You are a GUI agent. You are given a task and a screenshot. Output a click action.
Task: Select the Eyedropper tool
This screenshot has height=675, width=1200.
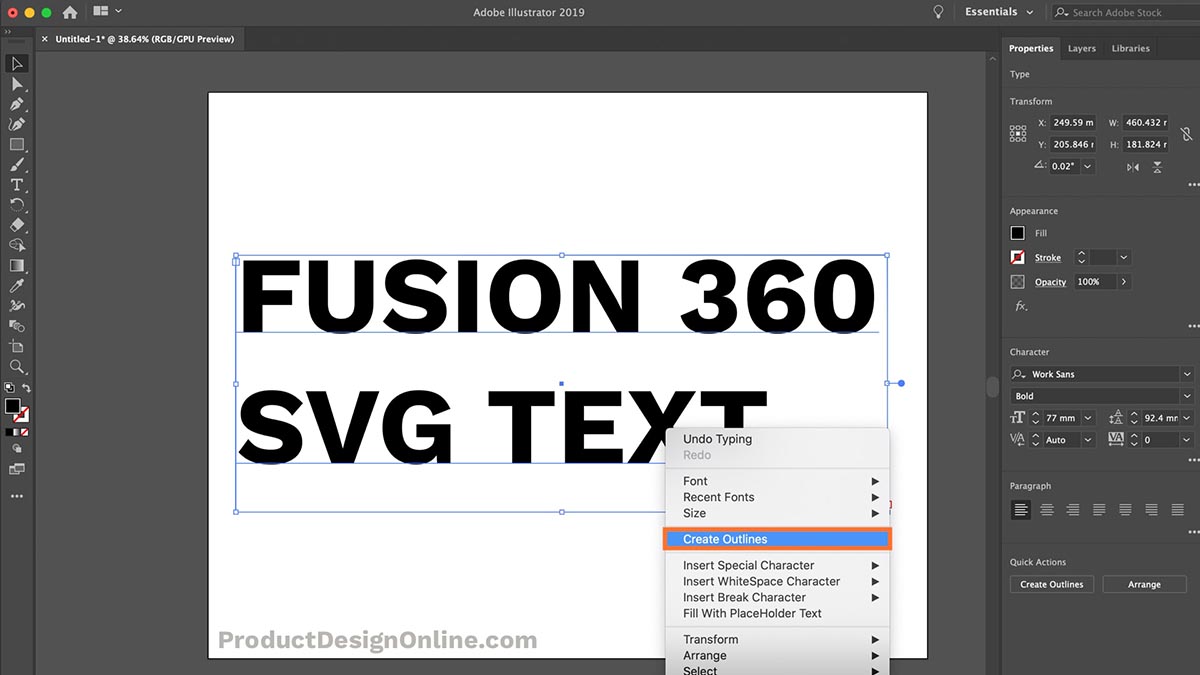point(17,286)
